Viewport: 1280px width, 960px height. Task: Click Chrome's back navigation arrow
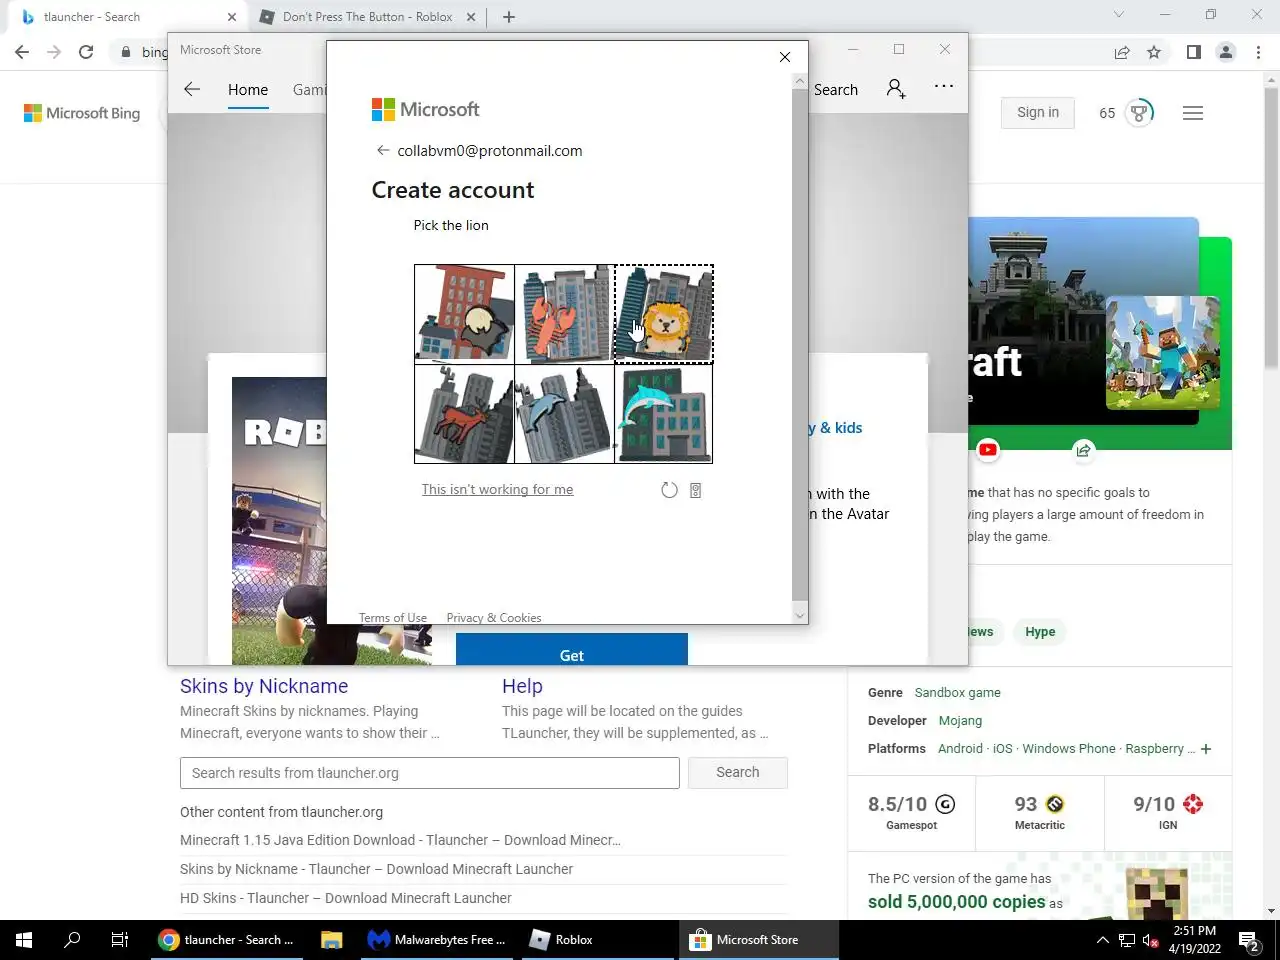pyautogui.click(x=22, y=52)
